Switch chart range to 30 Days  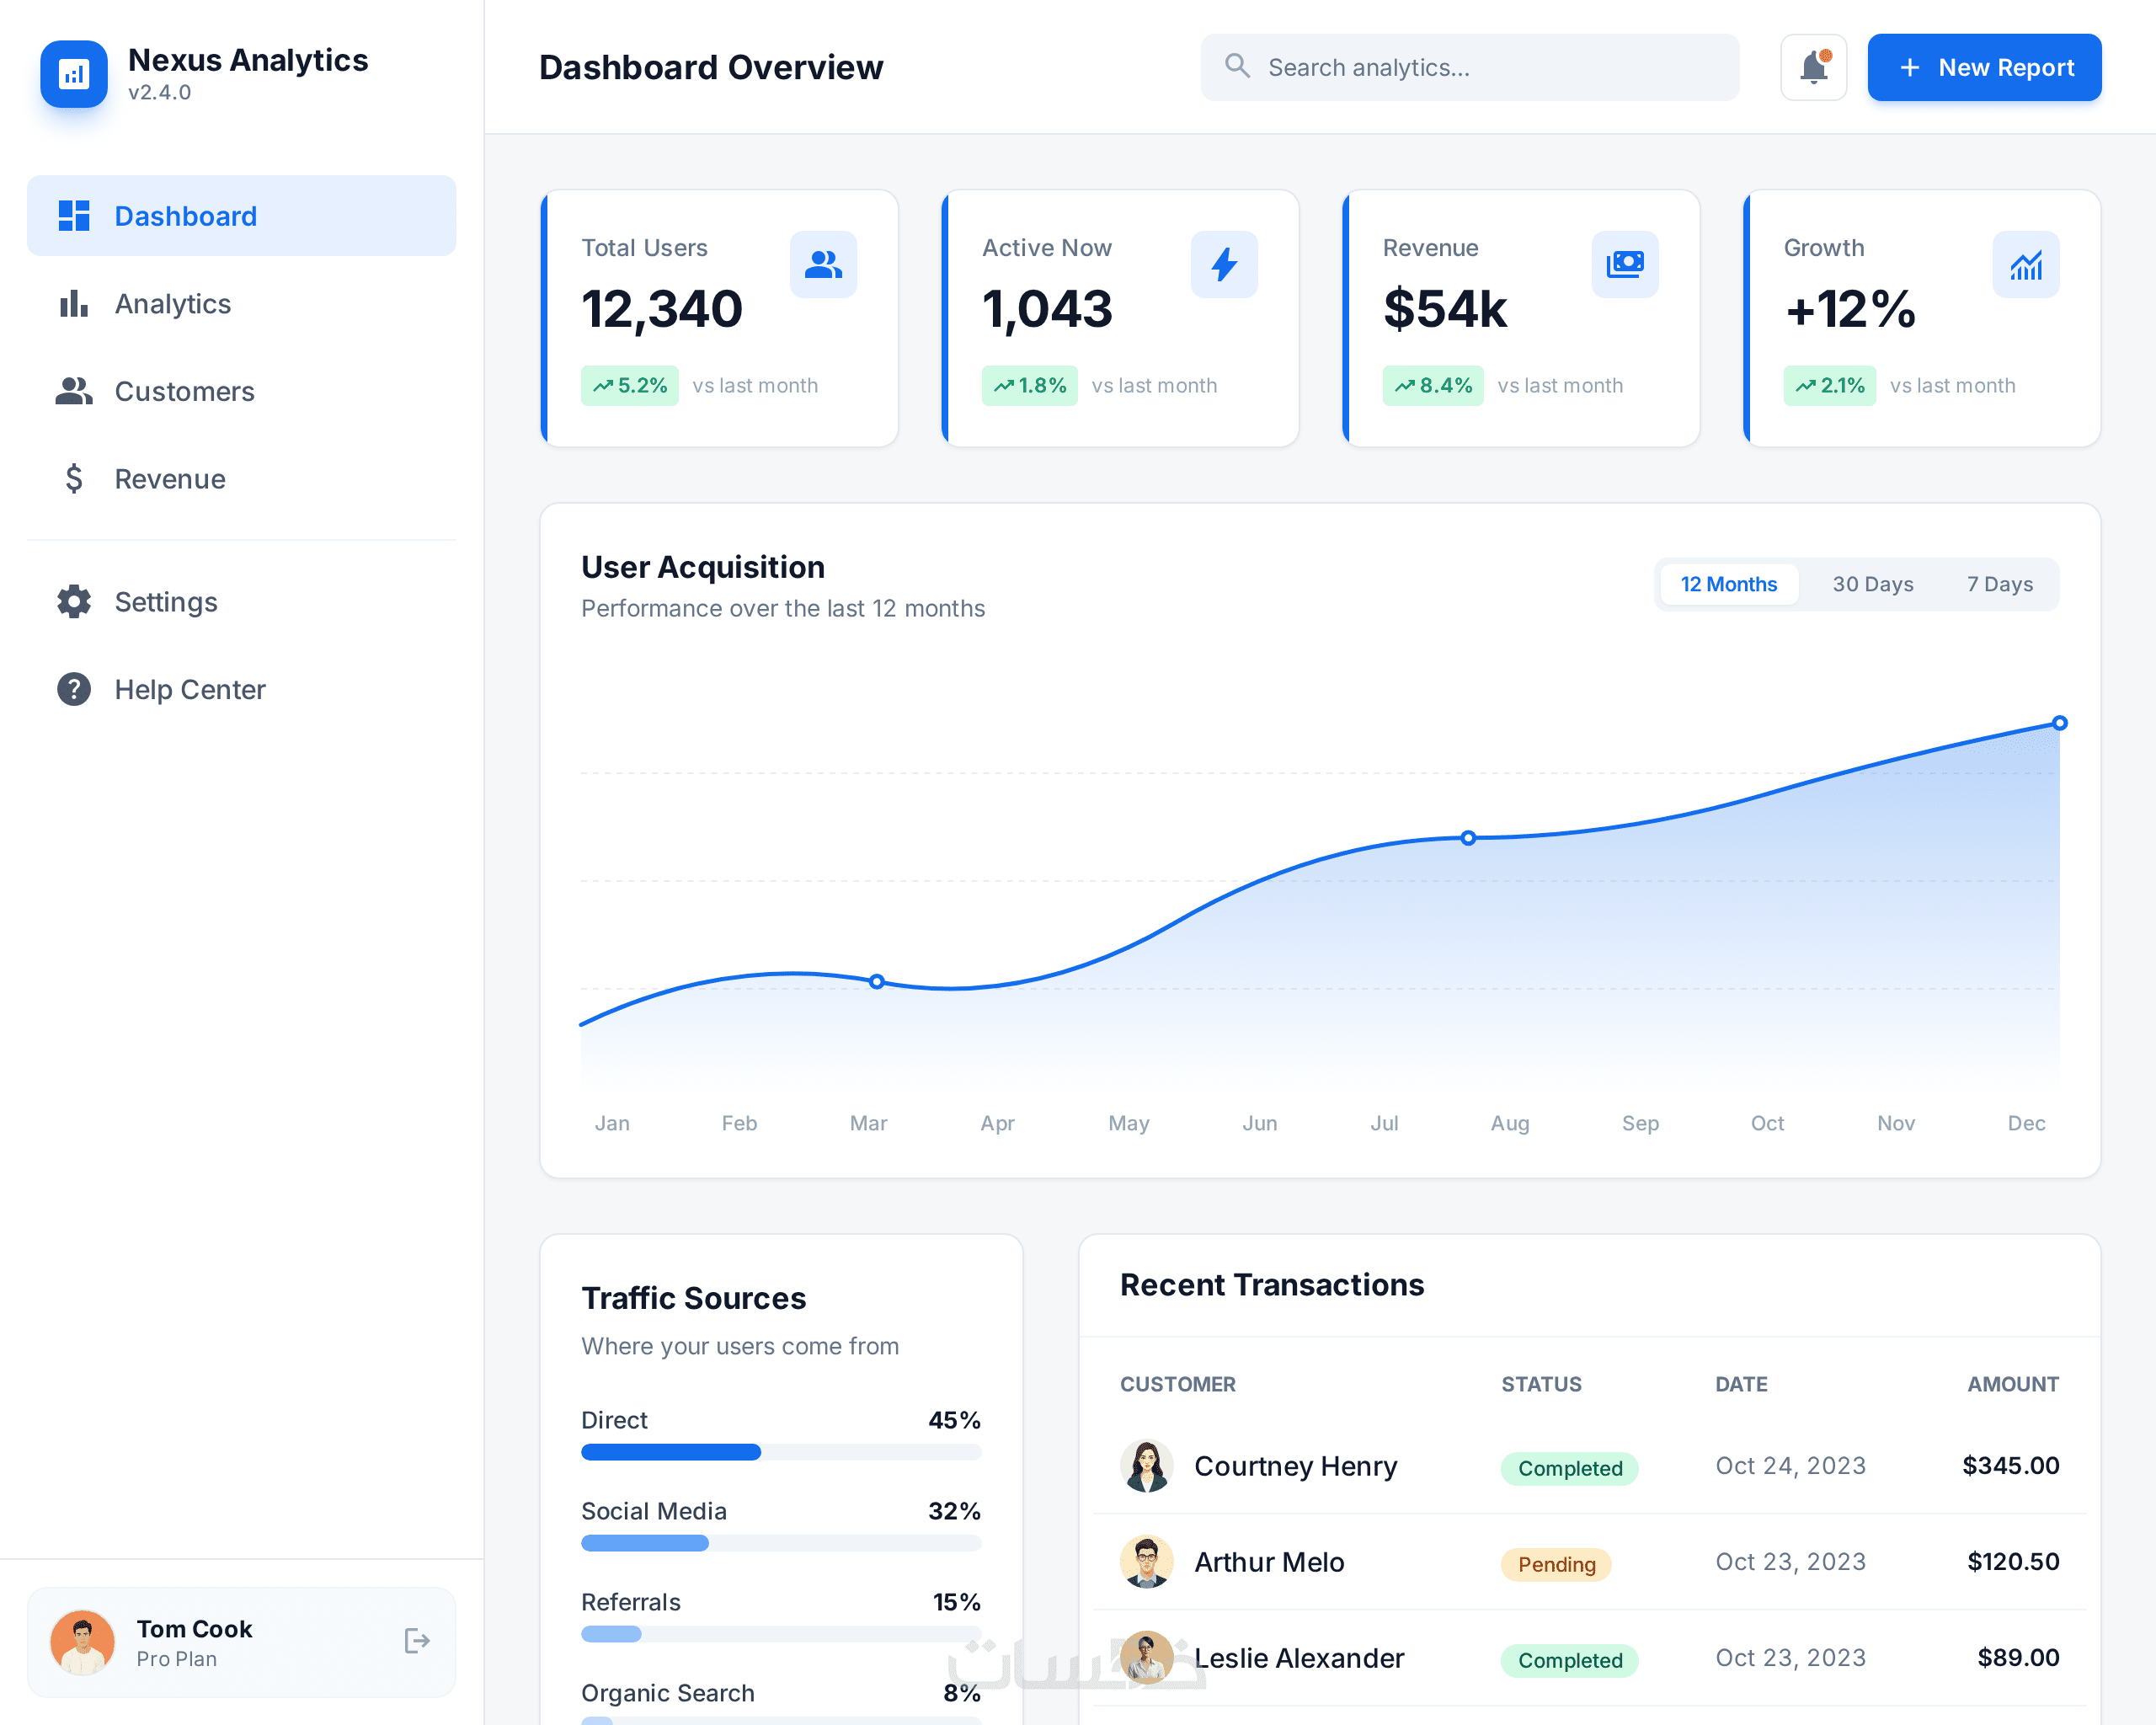pos(1872,584)
